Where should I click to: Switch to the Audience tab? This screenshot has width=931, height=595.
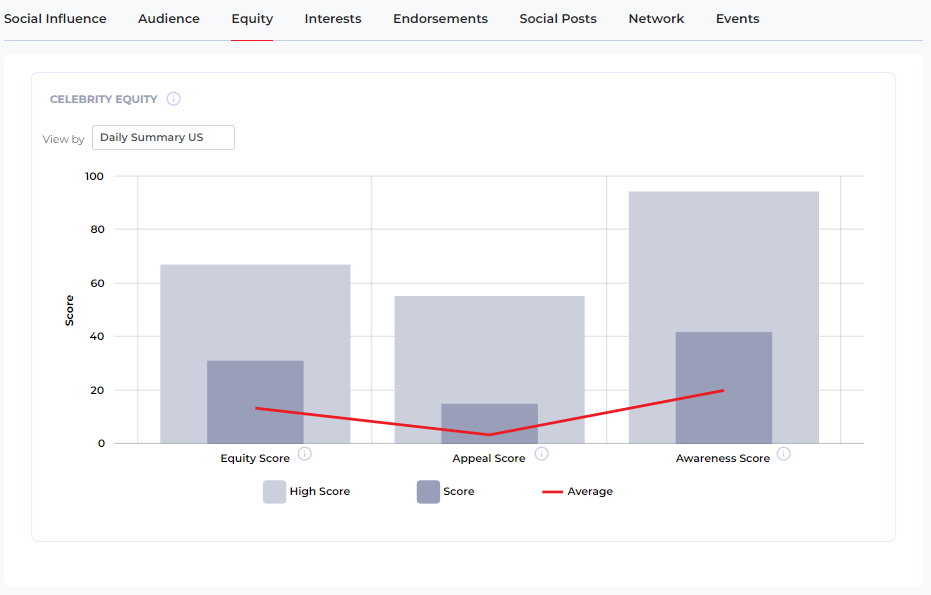pyautogui.click(x=168, y=18)
